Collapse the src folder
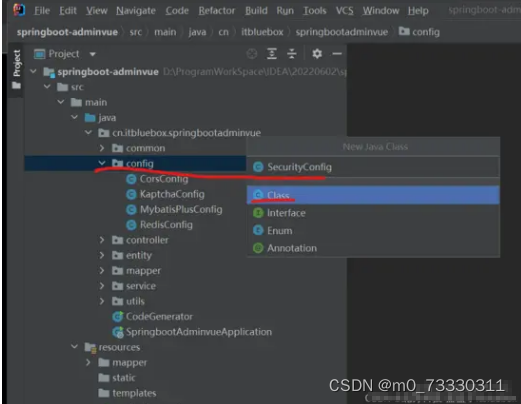Screen dimensions: 521x404 point(47,87)
